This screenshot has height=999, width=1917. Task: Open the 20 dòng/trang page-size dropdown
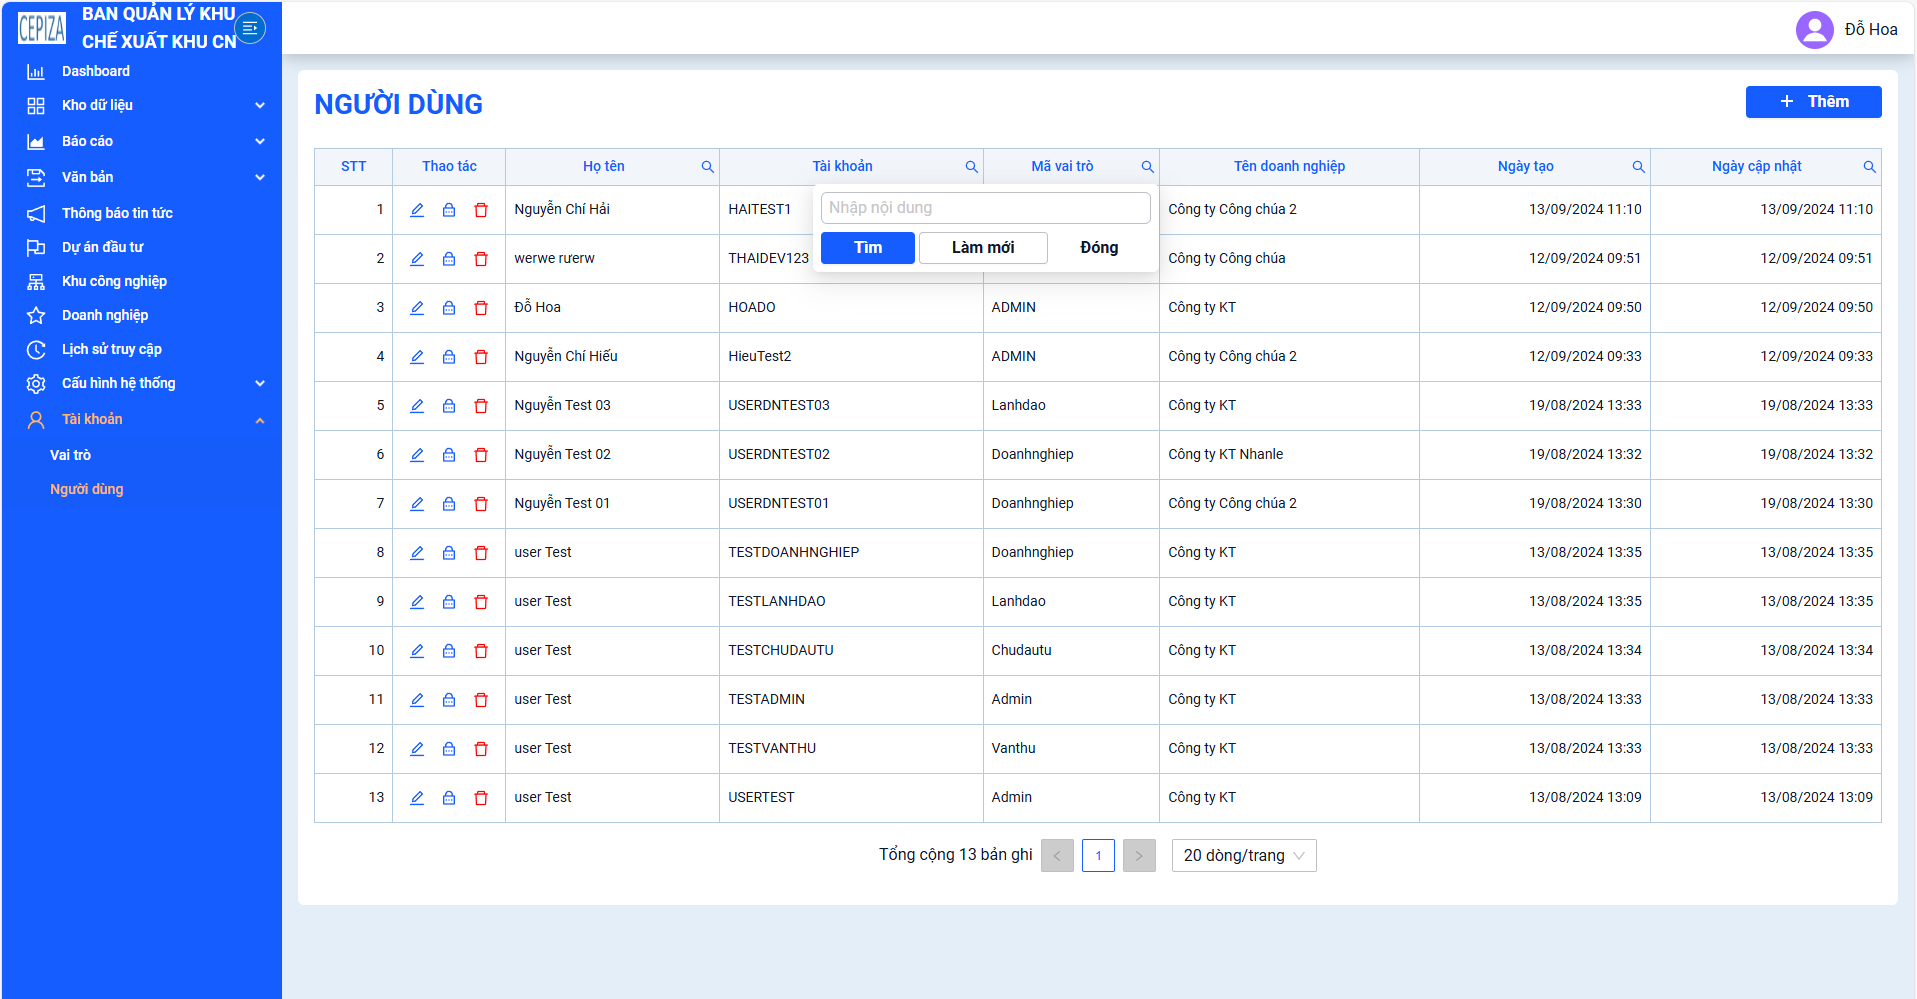click(1244, 856)
